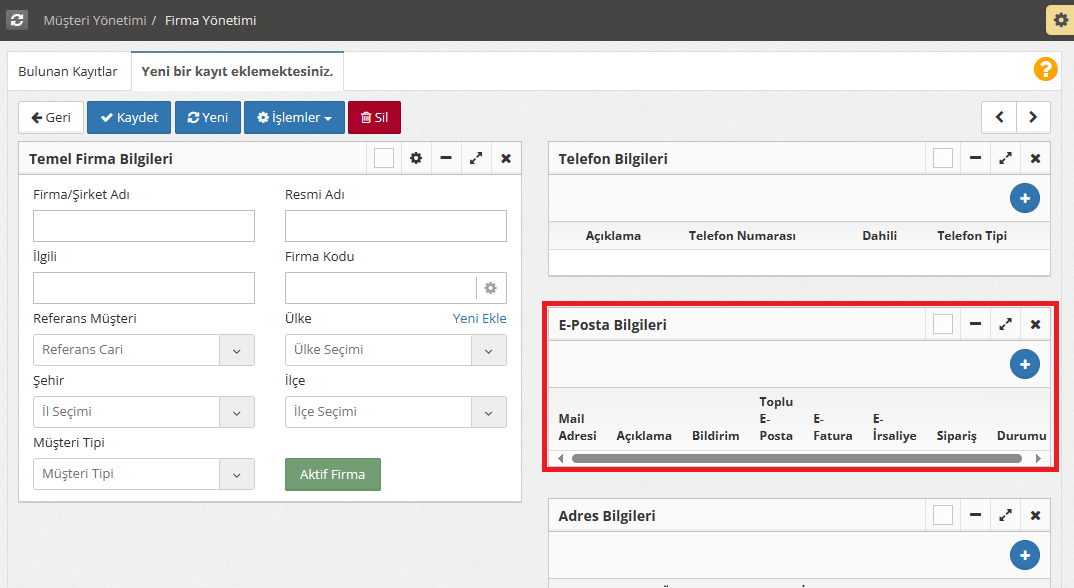Switch to the Bulunan Kayıtlar tab

[x=68, y=72]
